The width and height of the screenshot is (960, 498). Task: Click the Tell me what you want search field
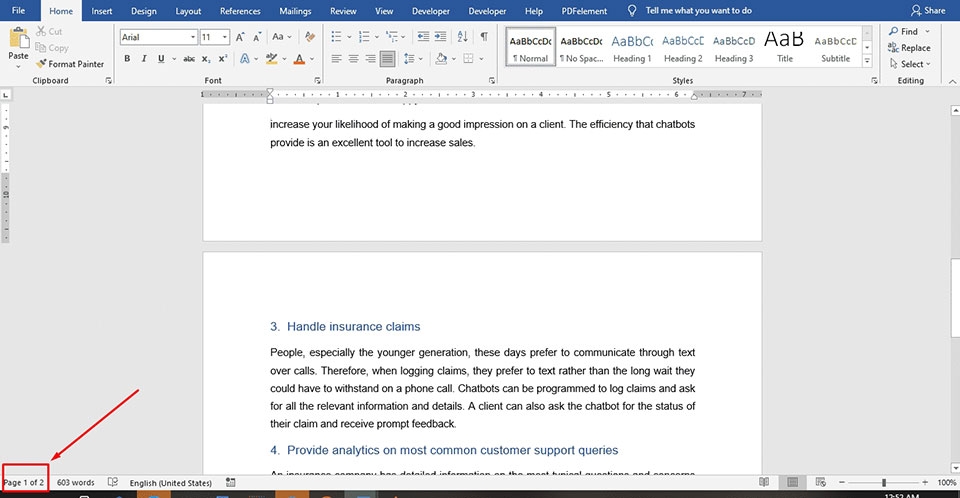pyautogui.click(x=699, y=10)
